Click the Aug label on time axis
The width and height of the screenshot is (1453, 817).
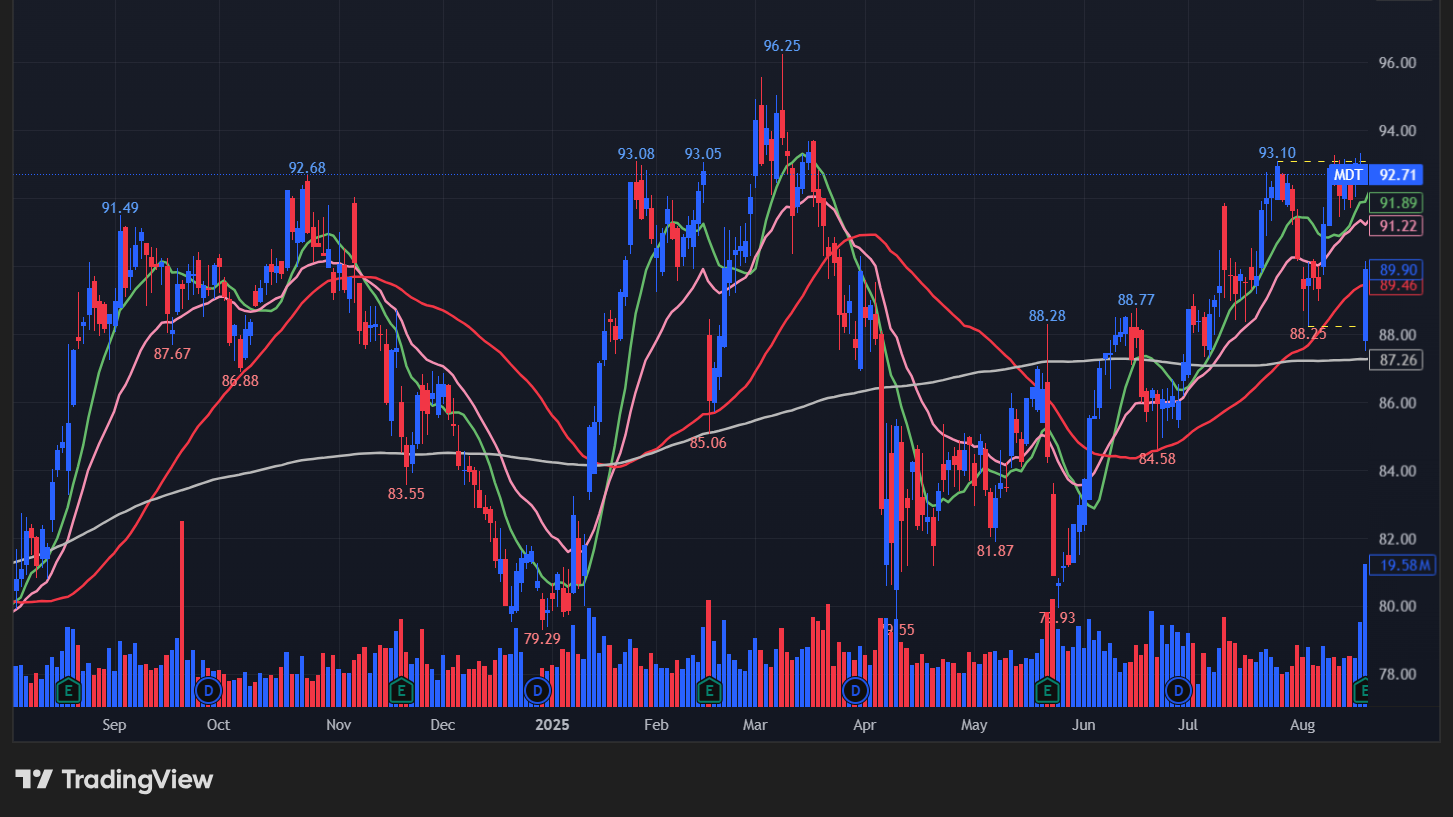tap(1302, 725)
